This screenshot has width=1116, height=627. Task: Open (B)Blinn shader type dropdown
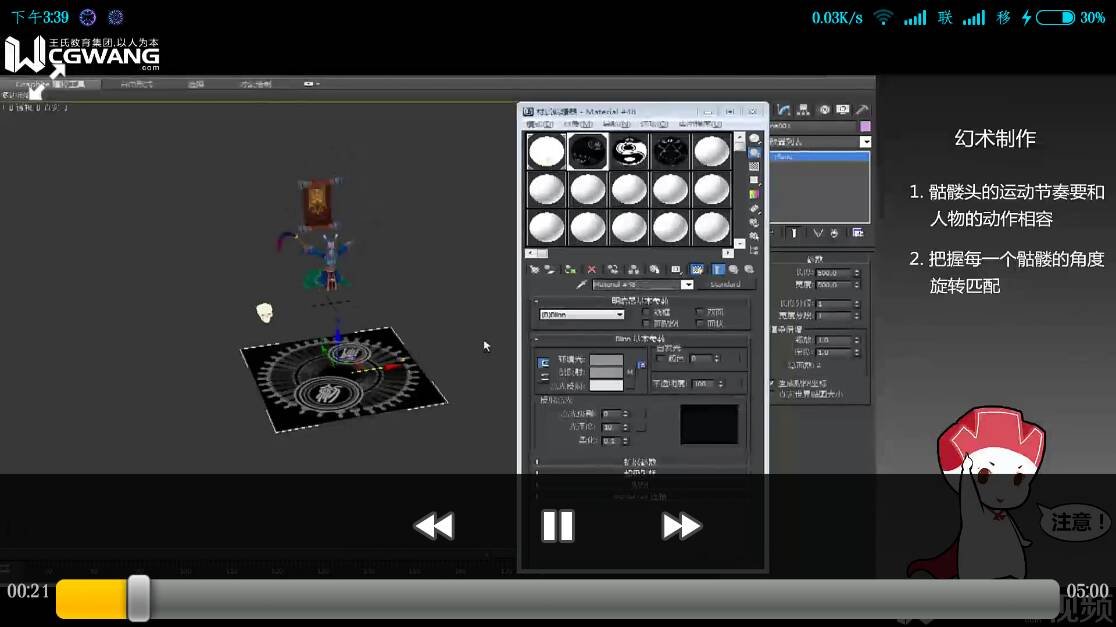coord(581,315)
